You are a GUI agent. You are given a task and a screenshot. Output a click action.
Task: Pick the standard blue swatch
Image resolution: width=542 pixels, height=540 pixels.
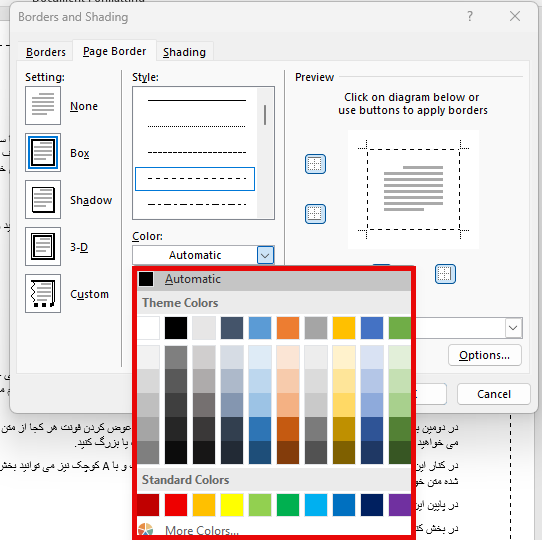344,505
